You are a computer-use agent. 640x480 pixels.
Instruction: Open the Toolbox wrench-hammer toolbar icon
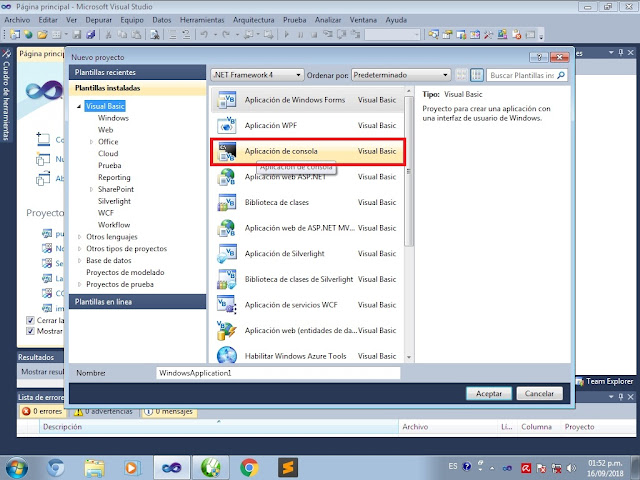pyautogui.click(x=488, y=35)
